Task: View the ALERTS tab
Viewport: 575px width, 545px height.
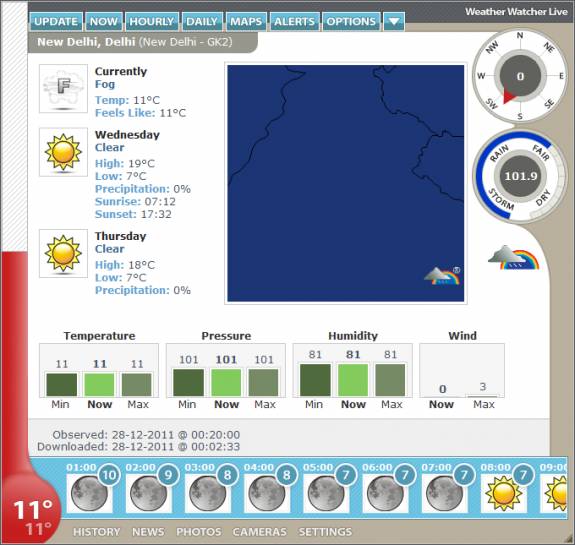Action: point(294,22)
